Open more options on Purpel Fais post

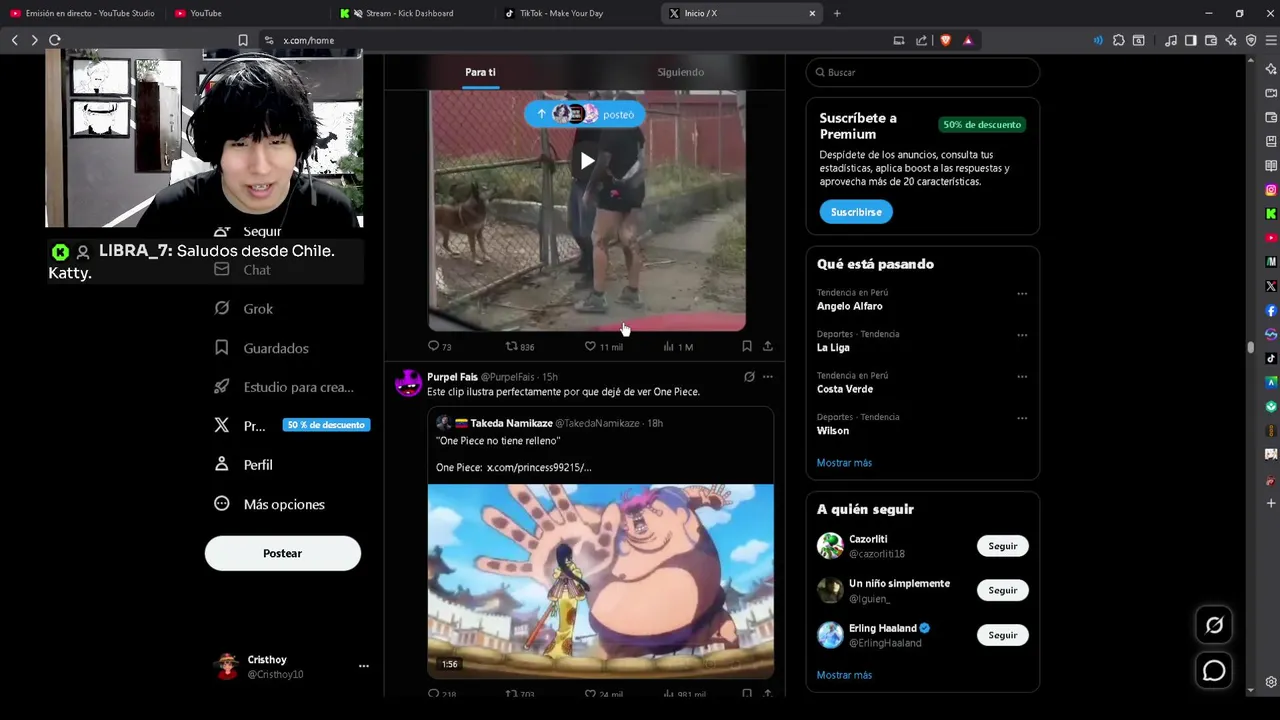(x=768, y=377)
